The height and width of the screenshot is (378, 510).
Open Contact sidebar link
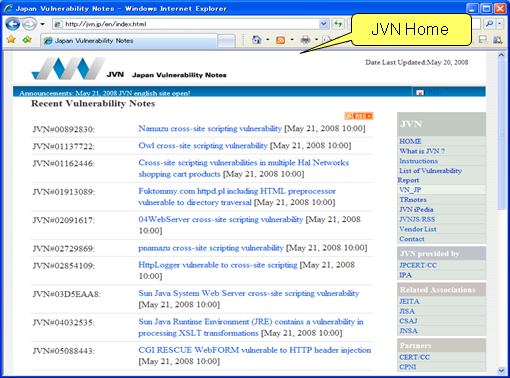pos(412,239)
